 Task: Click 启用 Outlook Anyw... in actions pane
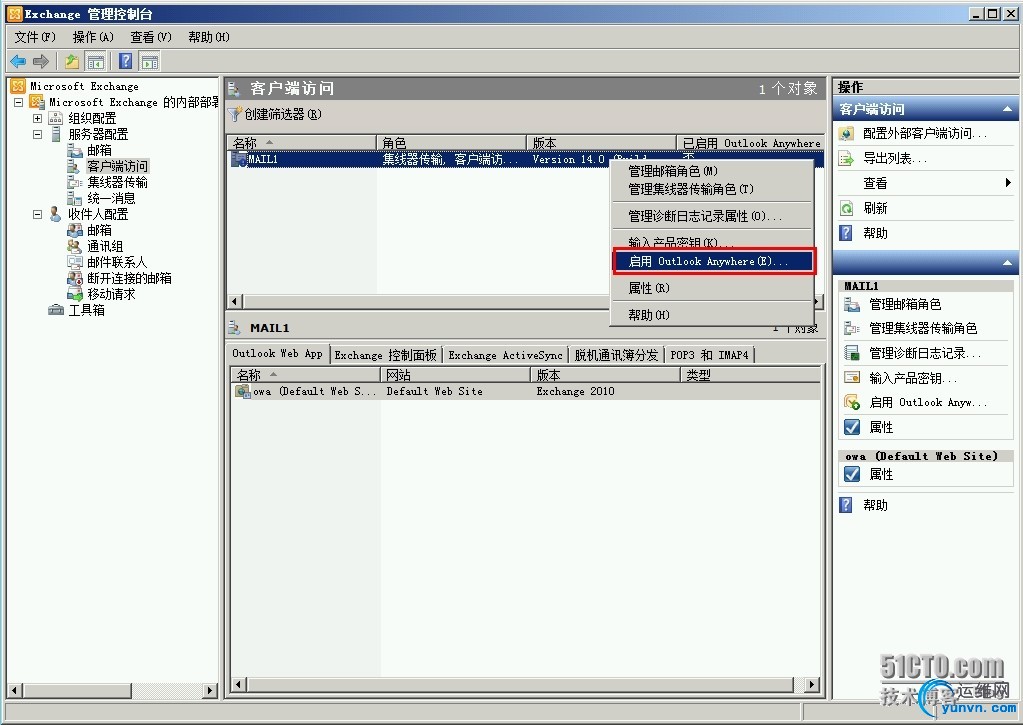(x=927, y=402)
